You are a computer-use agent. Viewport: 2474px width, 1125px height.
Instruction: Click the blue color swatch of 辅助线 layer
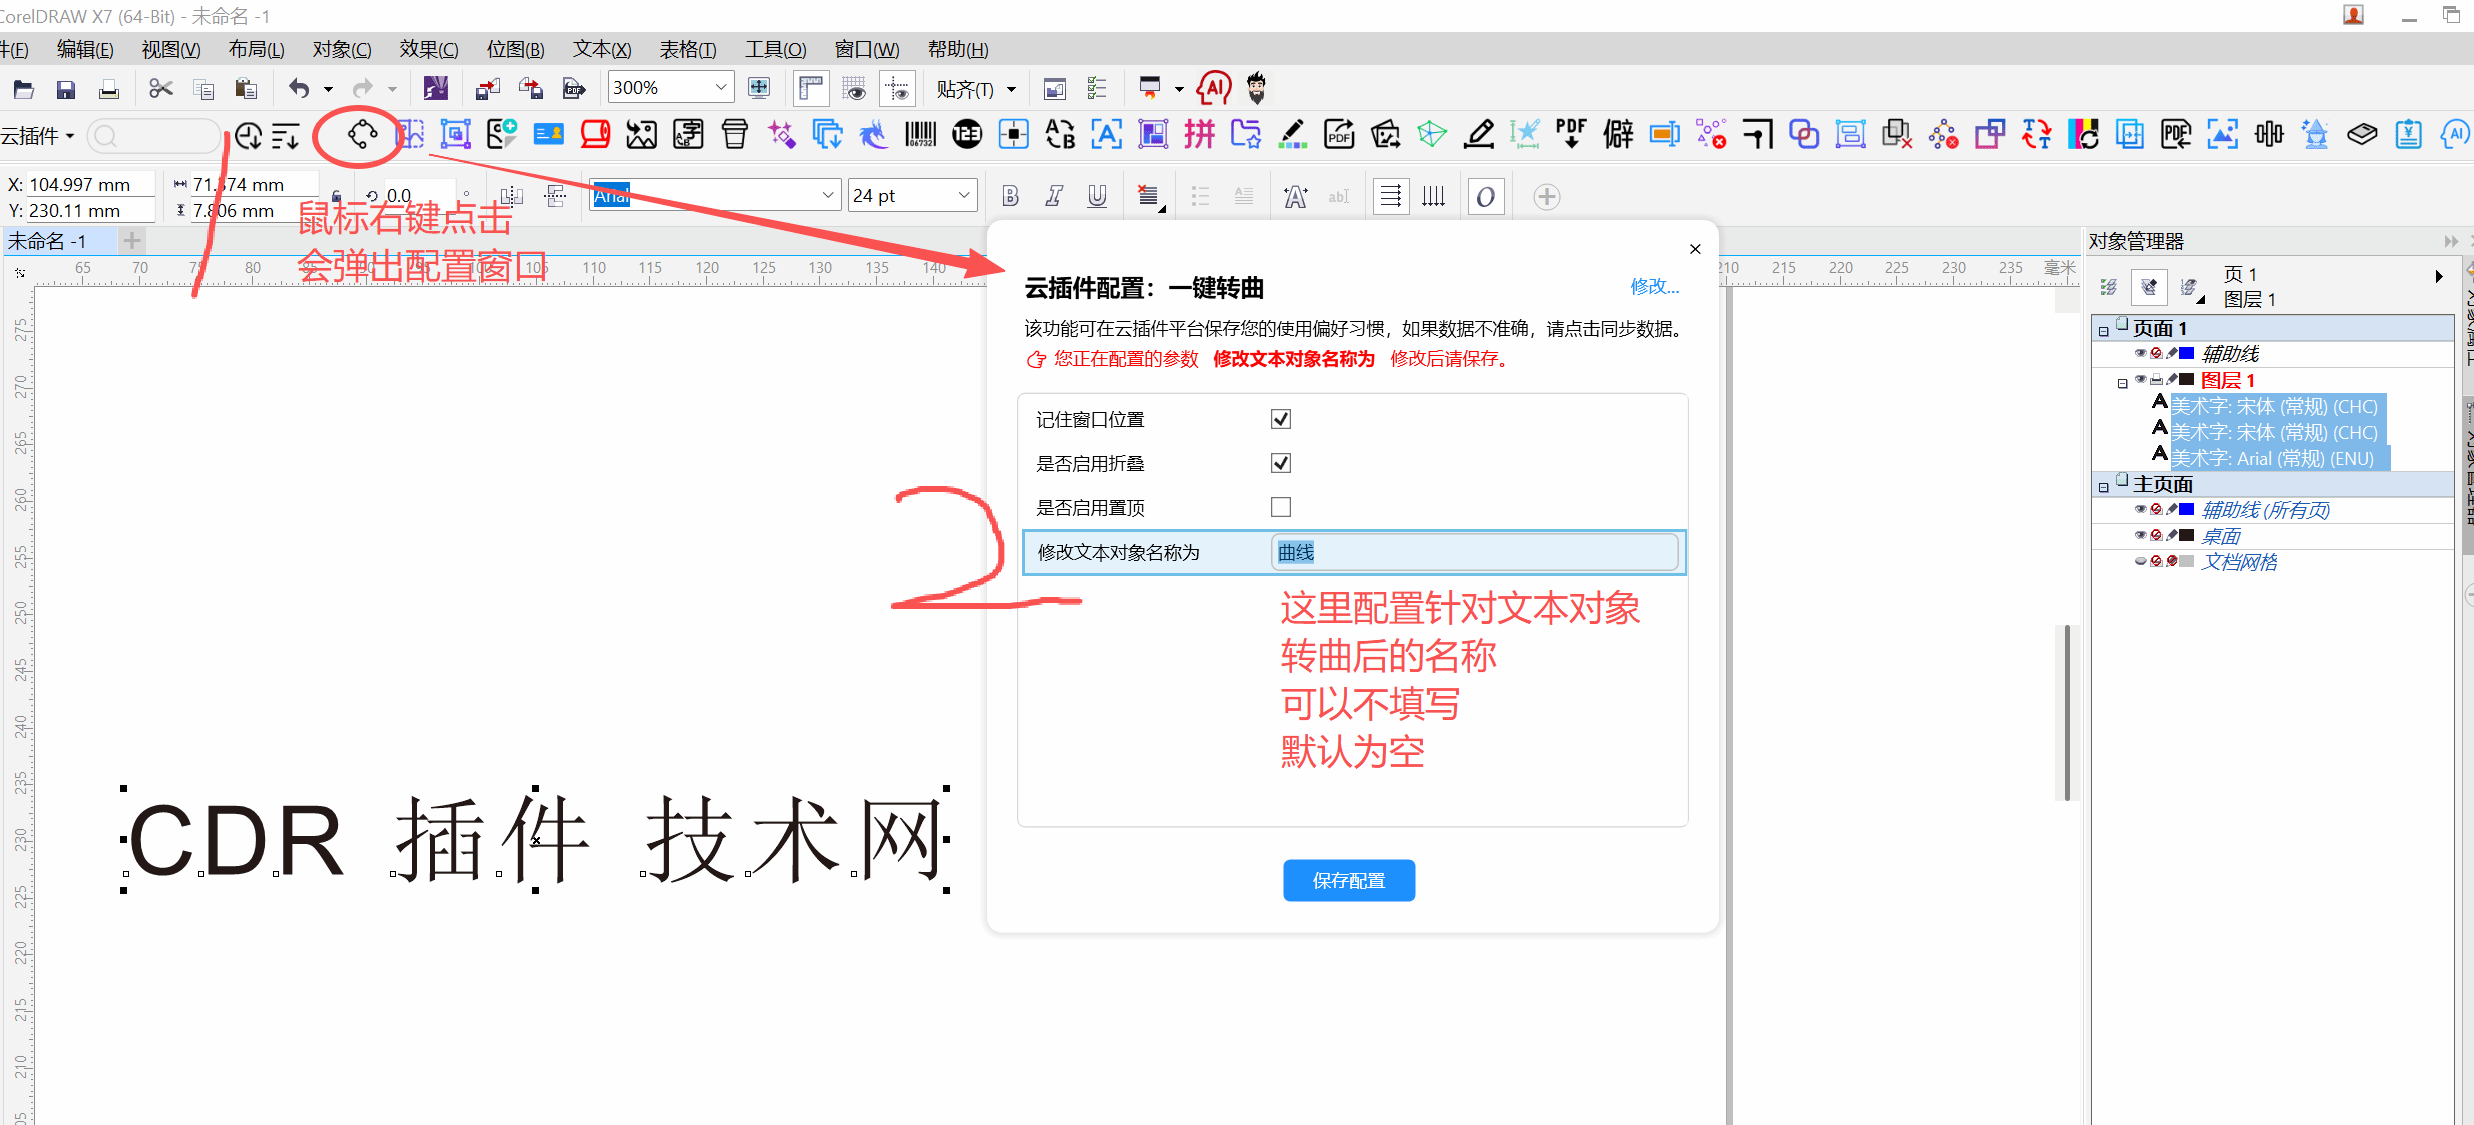tap(2187, 353)
